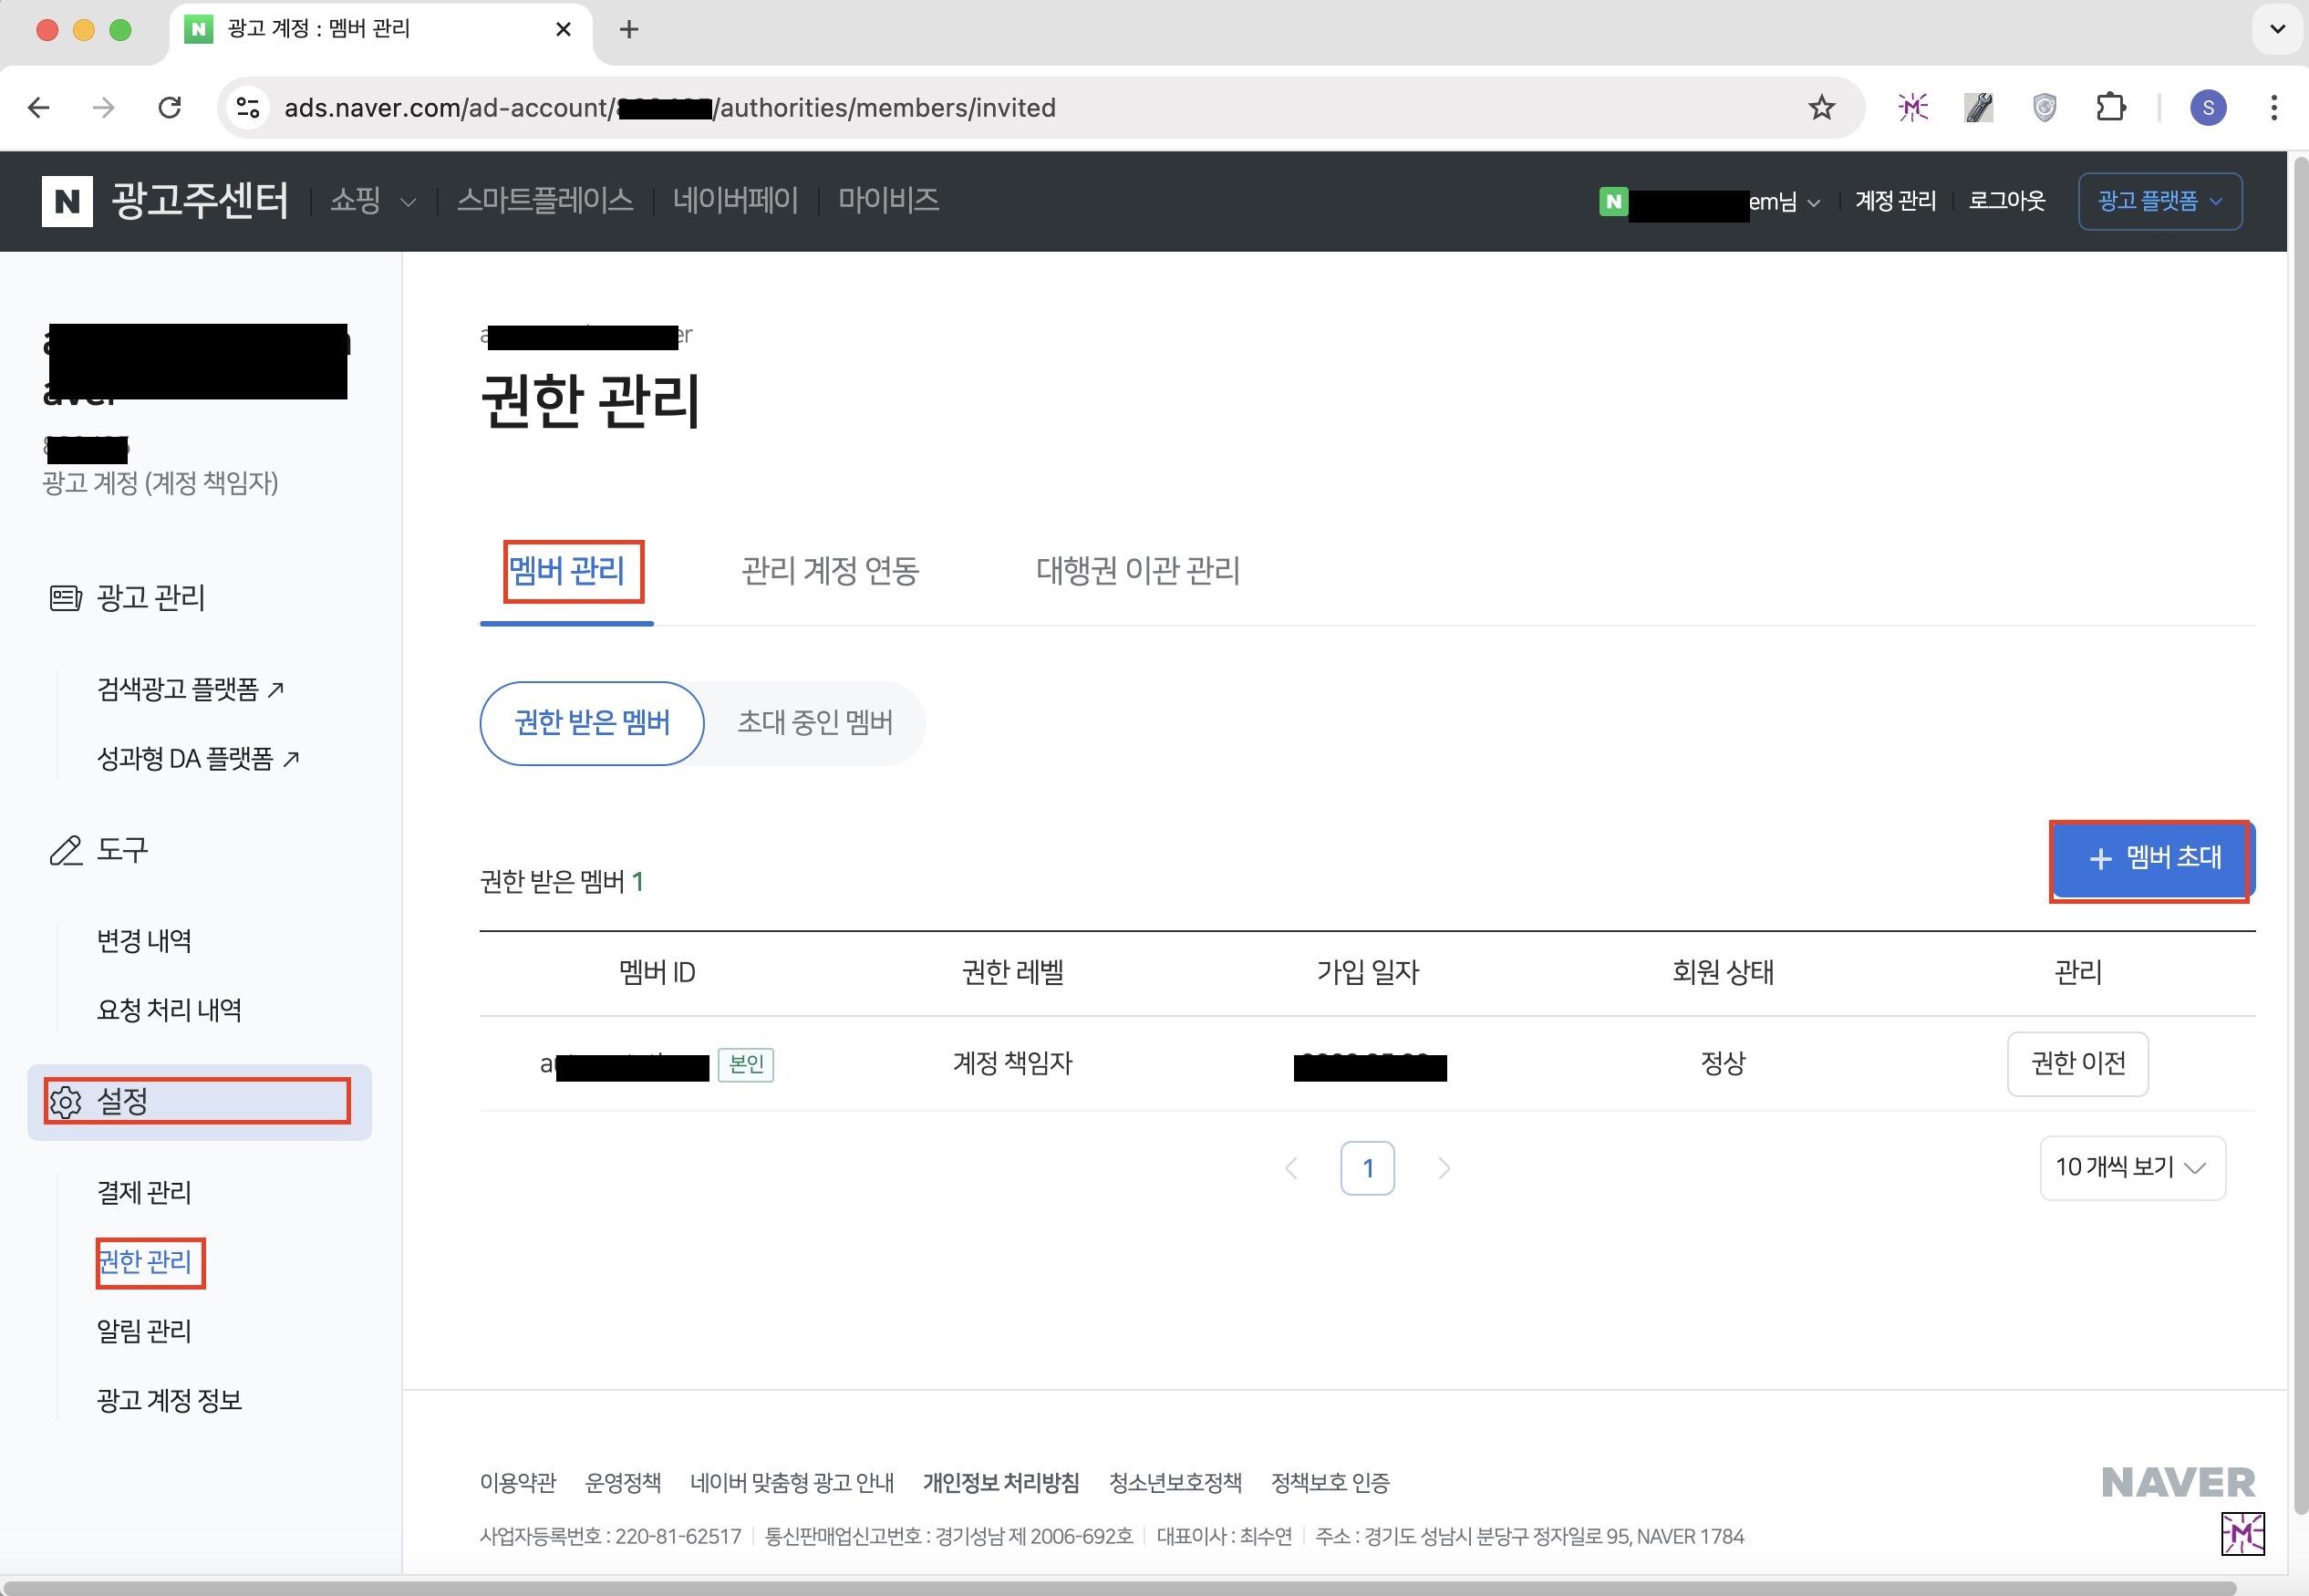This screenshot has height=1596, width=2309.
Task: Click the 설정 gear icon in sidebar
Action: point(66,1102)
